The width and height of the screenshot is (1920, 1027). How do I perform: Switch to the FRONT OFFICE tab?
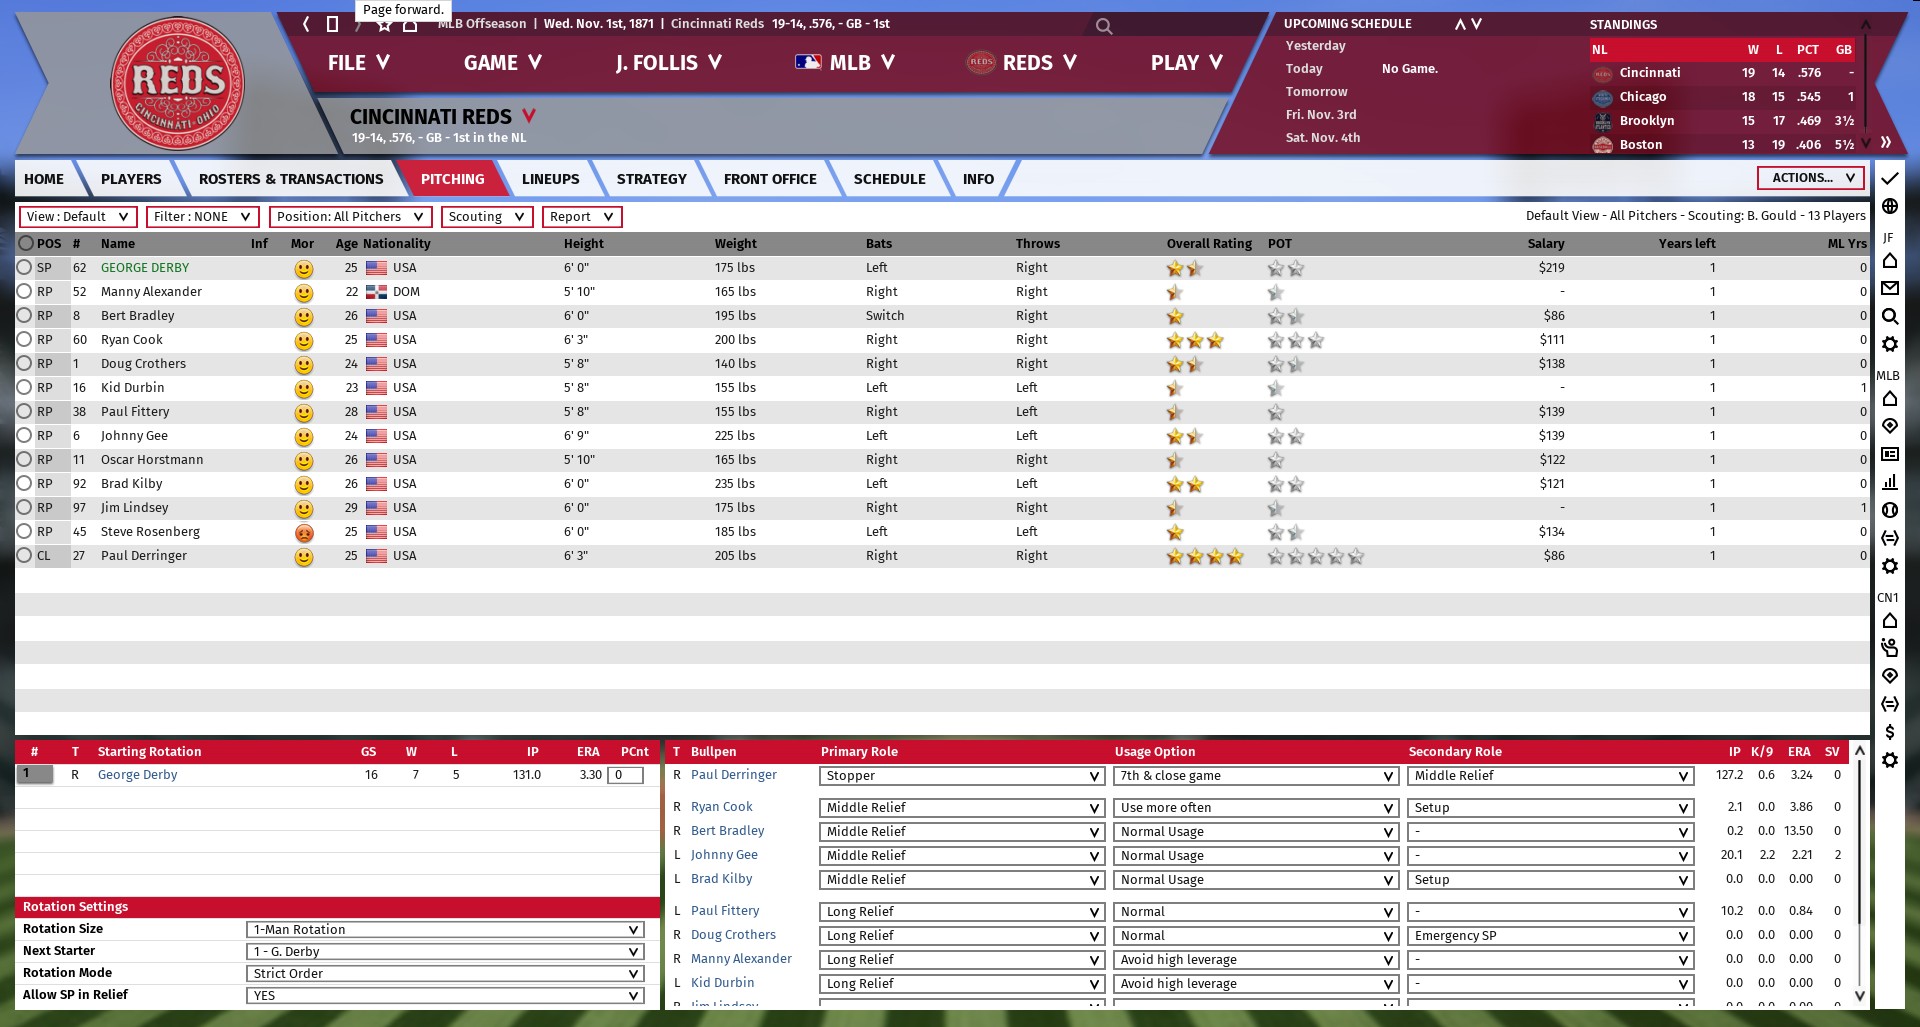(770, 179)
